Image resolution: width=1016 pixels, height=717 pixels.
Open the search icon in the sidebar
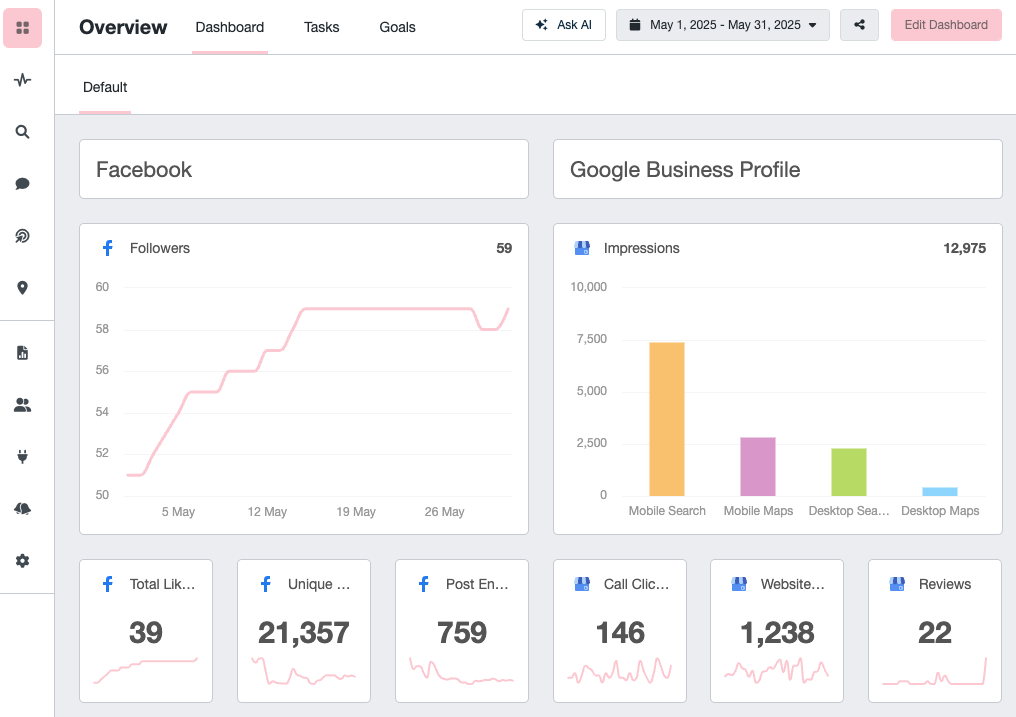click(22, 131)
